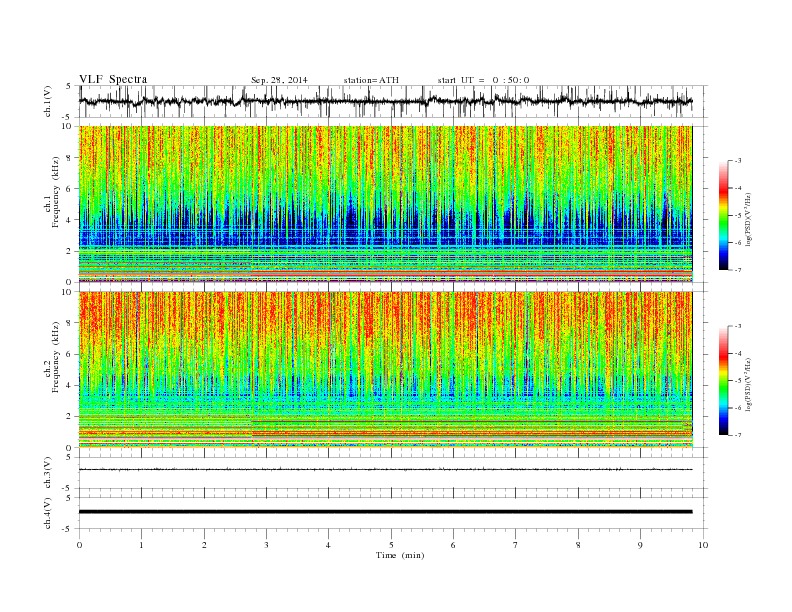Click the "0" tick on the time axis
792x612 pixels.
(79, 545)
